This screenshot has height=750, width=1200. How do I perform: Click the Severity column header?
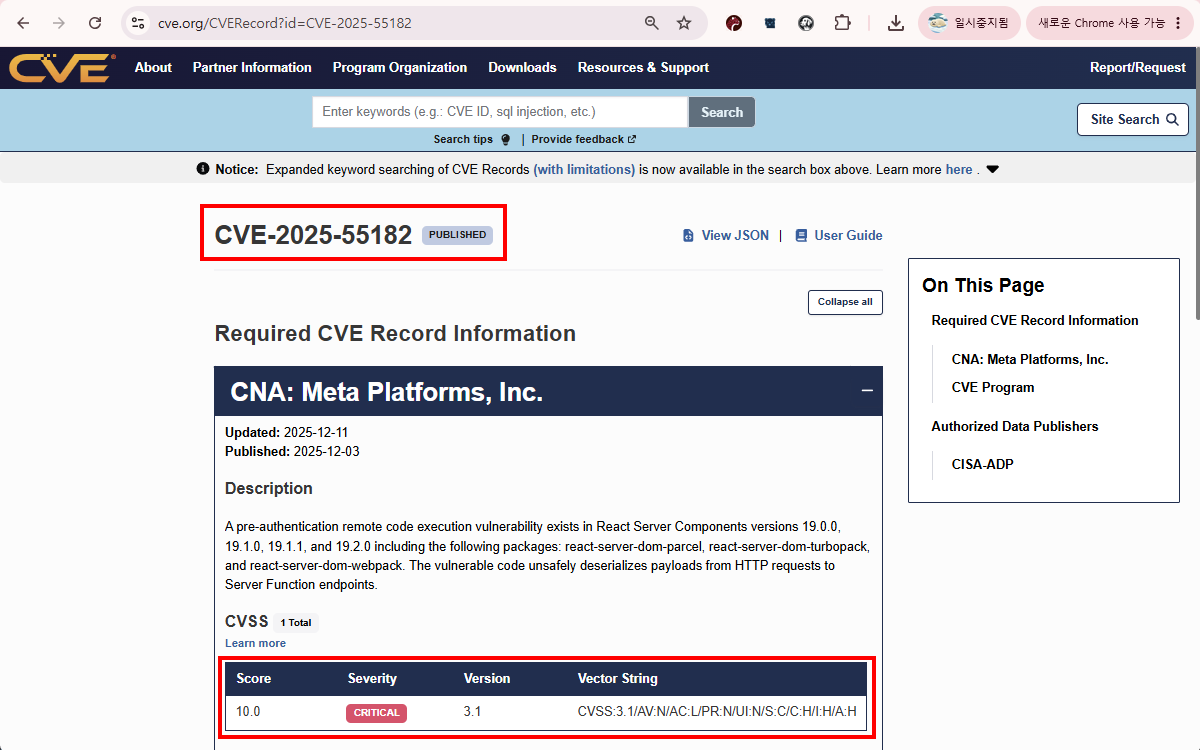coord(372,678)
